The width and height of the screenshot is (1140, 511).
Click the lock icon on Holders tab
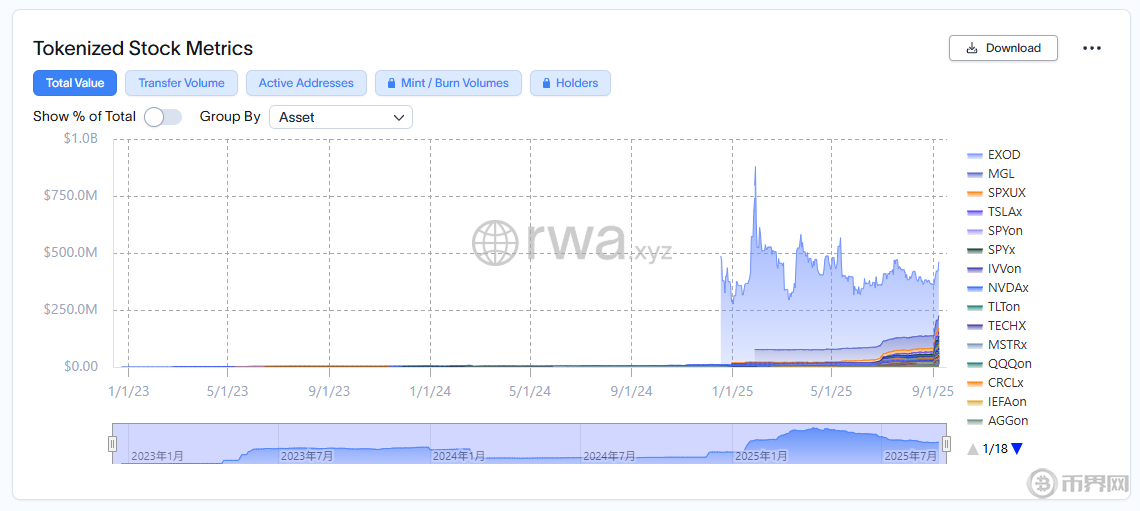[x=545, y=83]
